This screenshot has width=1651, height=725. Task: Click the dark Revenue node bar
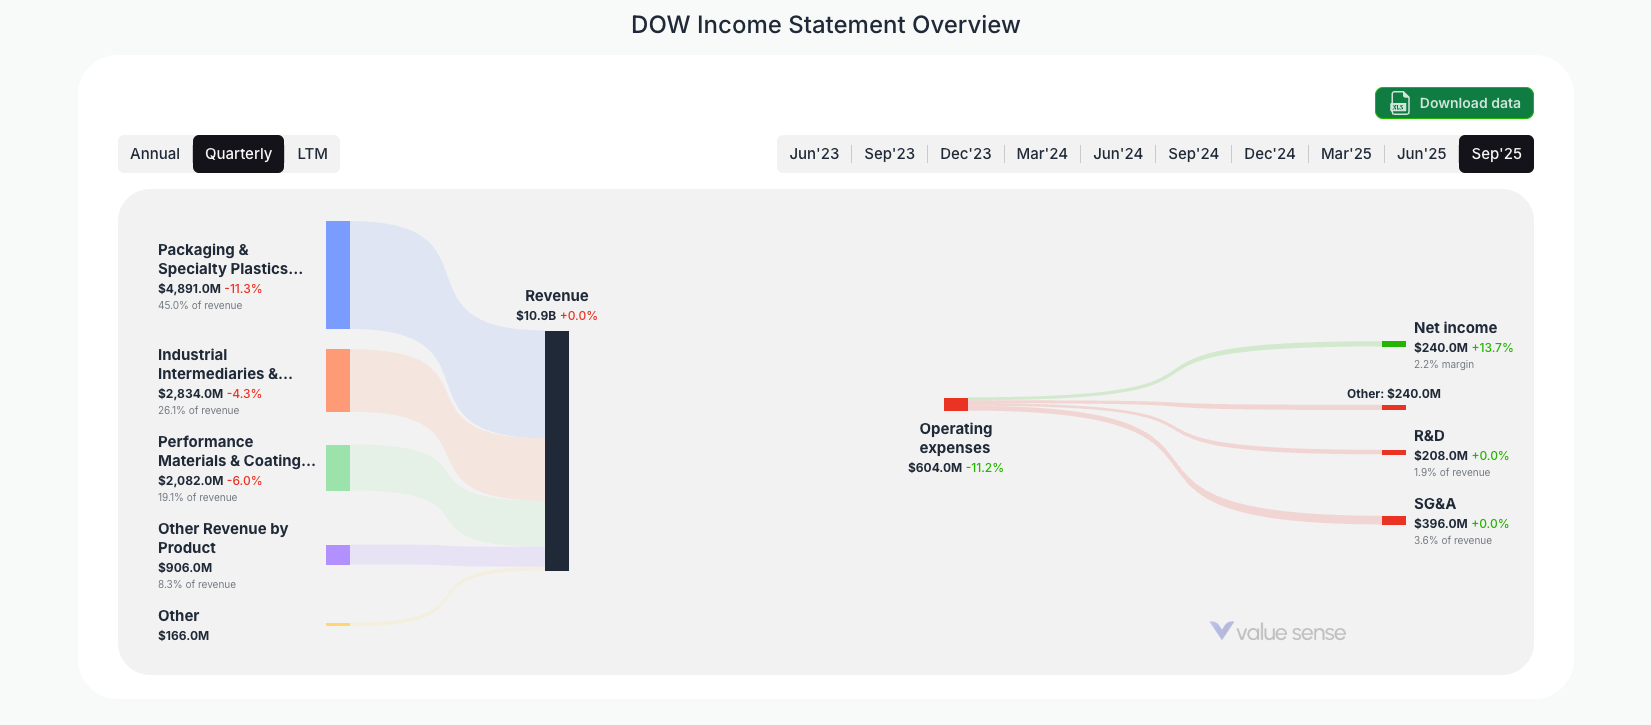(x=557, y=451)
